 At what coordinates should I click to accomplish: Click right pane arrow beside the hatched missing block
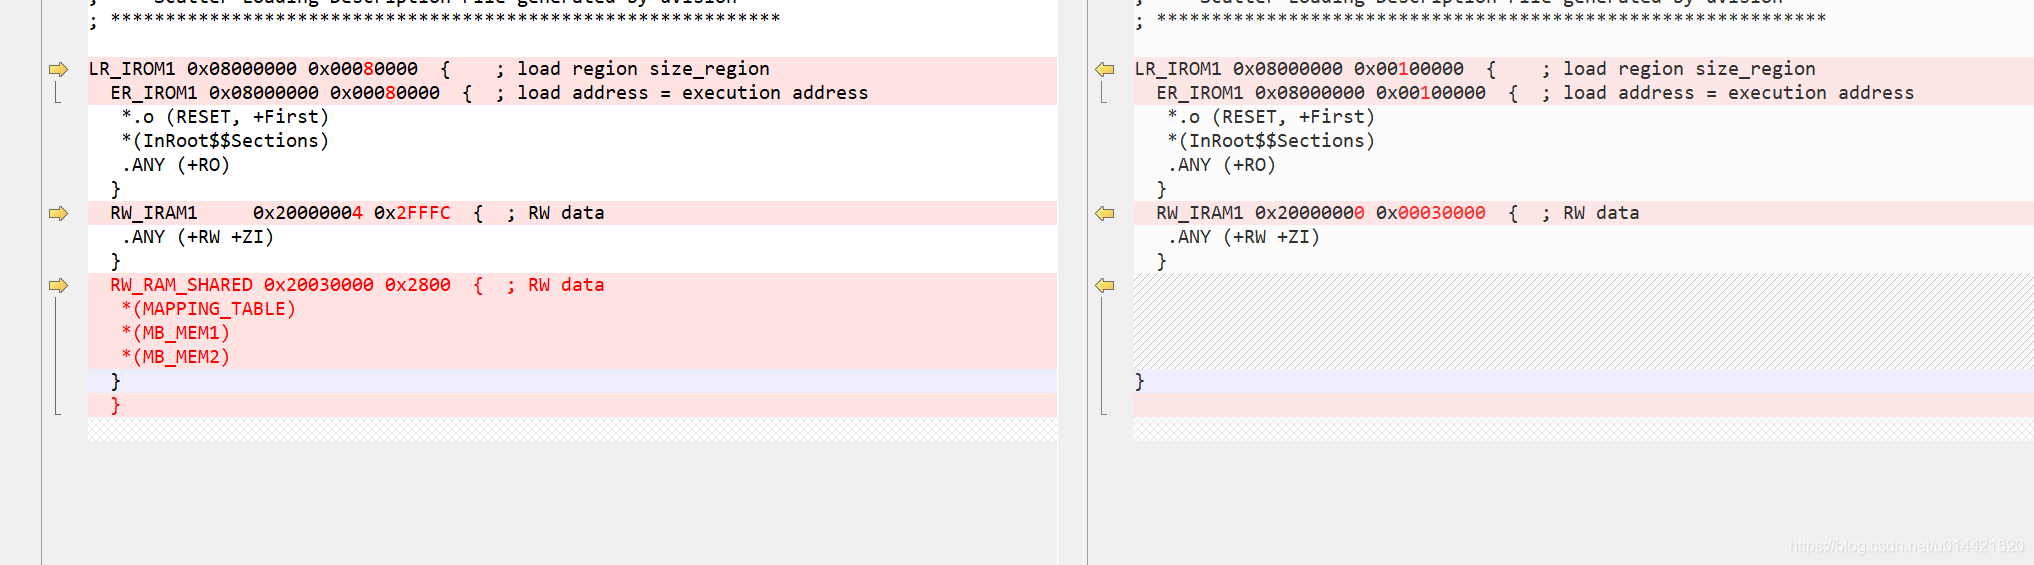coord(1105,285)
